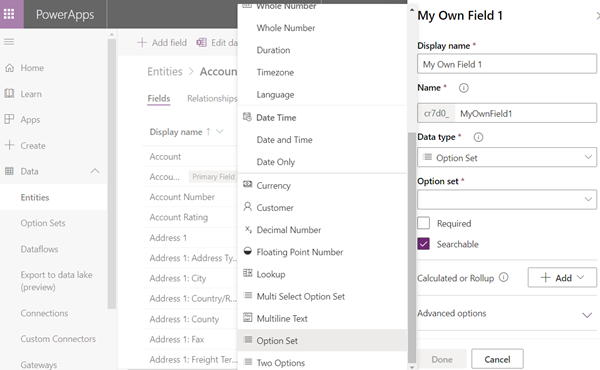This screenshot has width=600, height=370.
Task: Click the Name input MyOwnField1
Action: (x=525, y=113)
